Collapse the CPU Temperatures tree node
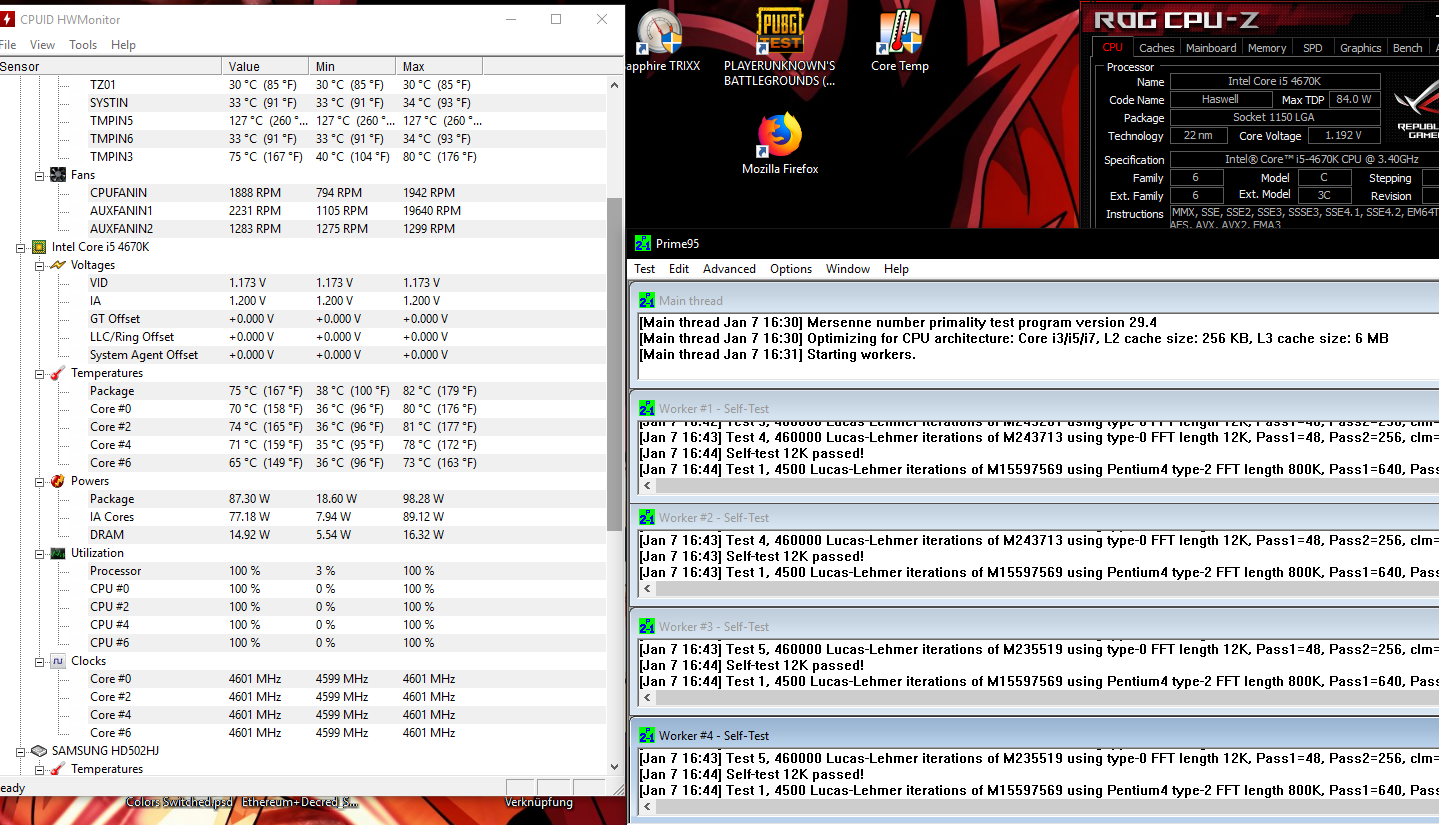Viewport: 1439px width, 825px height. pyautogui.click(x=40, y=373)
